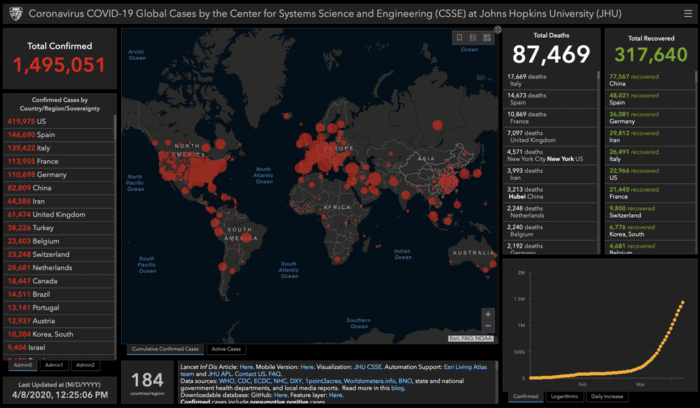Image resolution: width=700 pixels, height=408 pixels.
Task: Click the Contact US link
Action: click(250, 374)
